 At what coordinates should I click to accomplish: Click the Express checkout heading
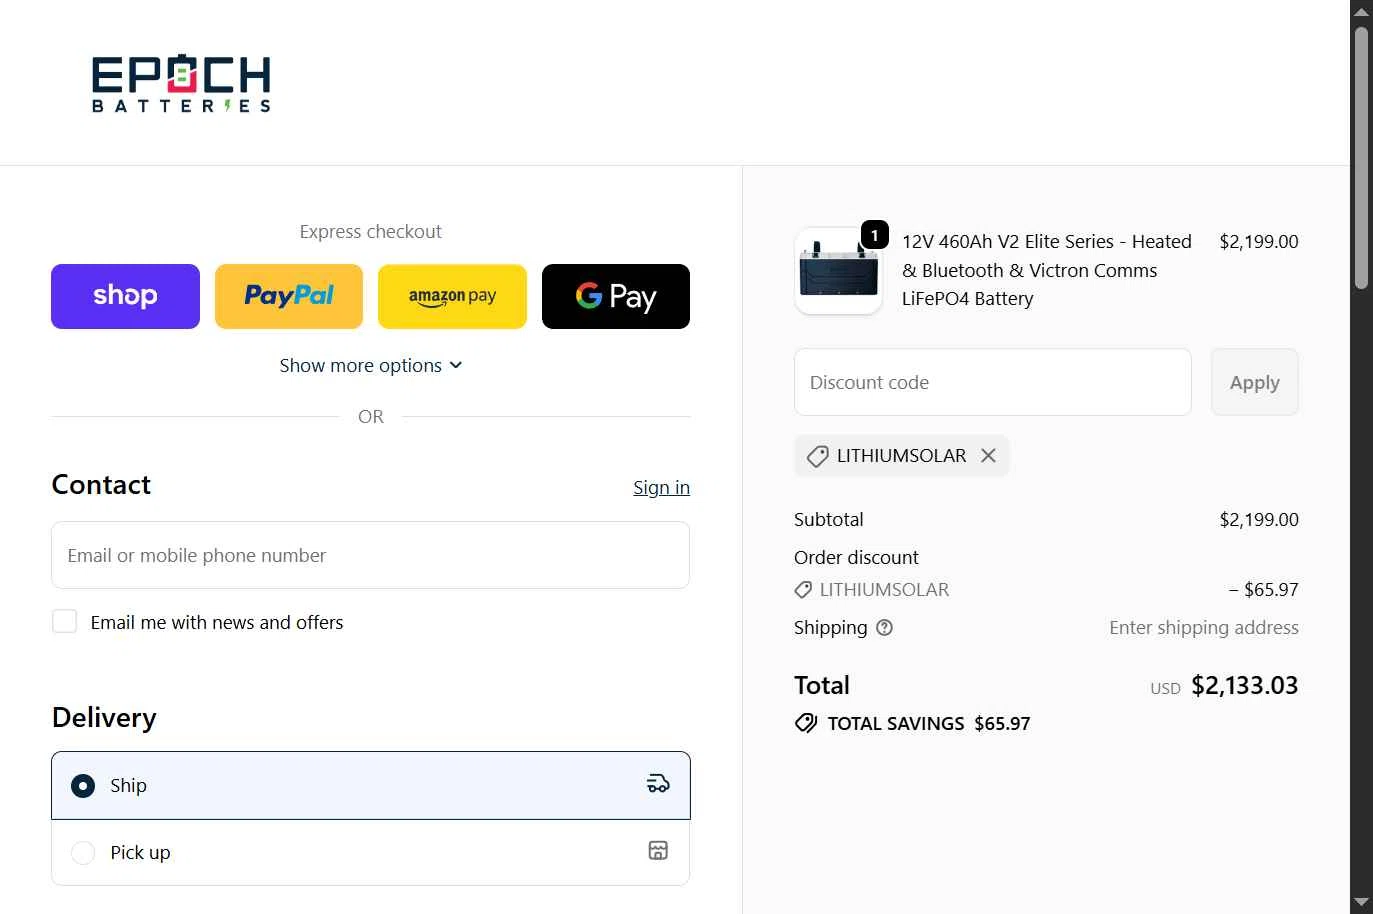371,232
